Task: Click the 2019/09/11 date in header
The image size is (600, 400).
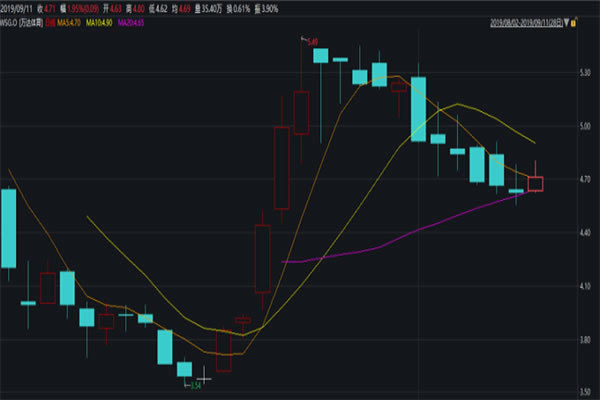Action: [x=18, y=6]
